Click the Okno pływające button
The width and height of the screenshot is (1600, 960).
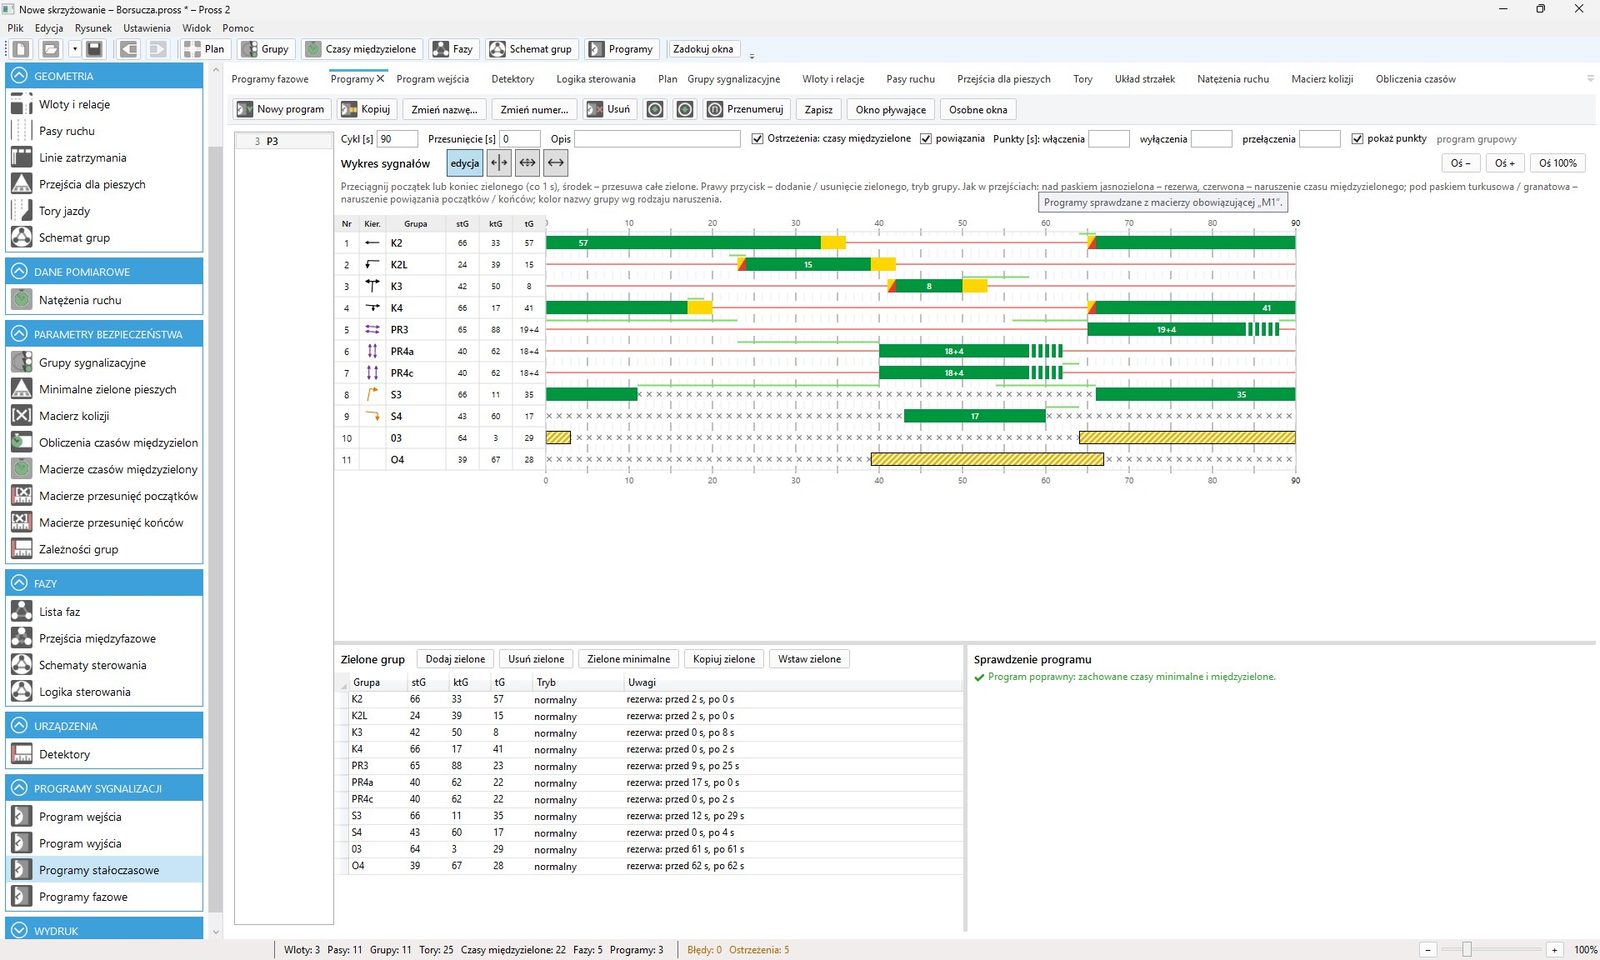click(891, 109)
